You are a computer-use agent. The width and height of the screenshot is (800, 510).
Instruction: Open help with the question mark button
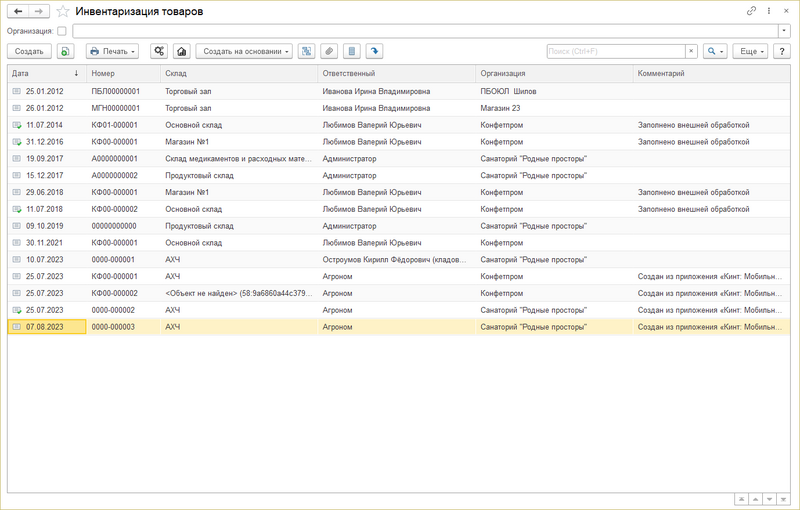(782, 51)
